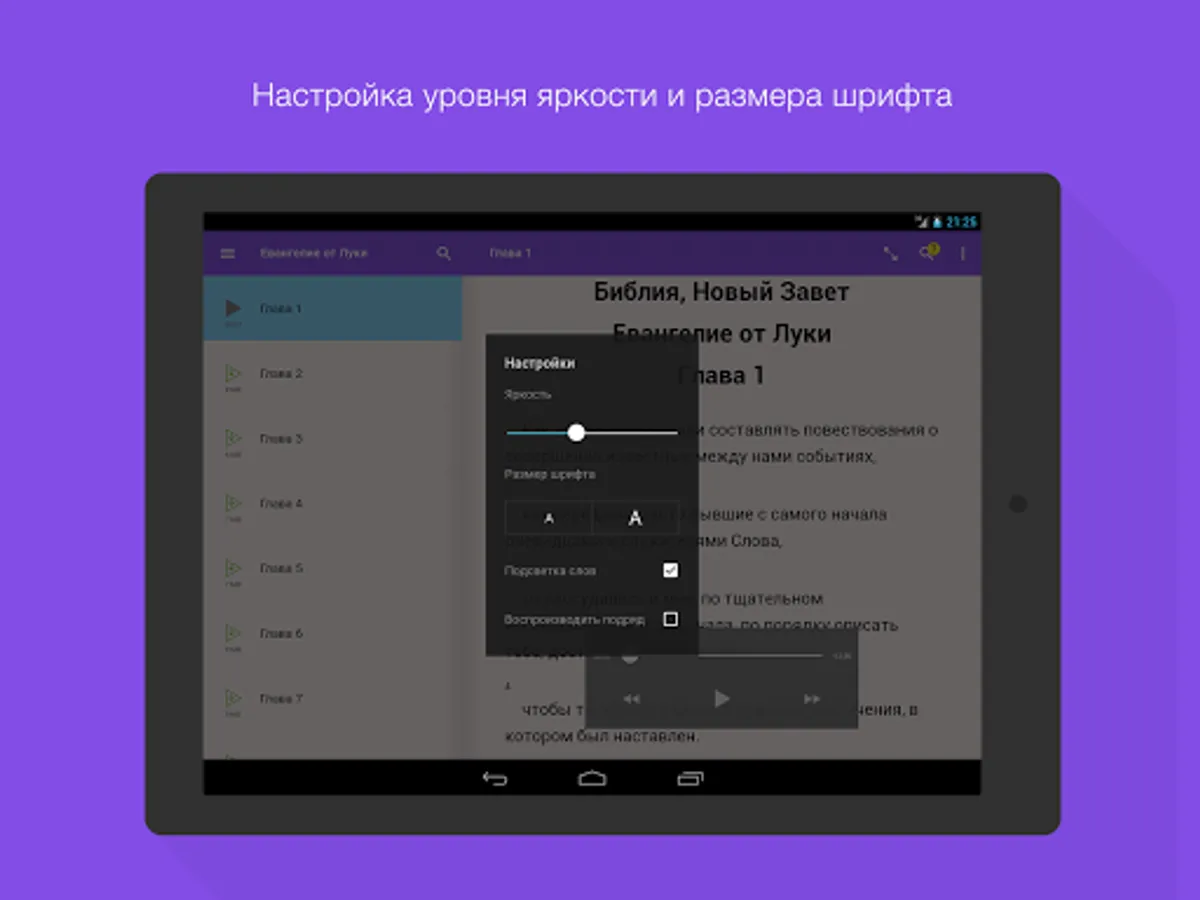Play chapter Глава 7 audio
This screenshot has width=1200, height=900.
click(233, 699)
